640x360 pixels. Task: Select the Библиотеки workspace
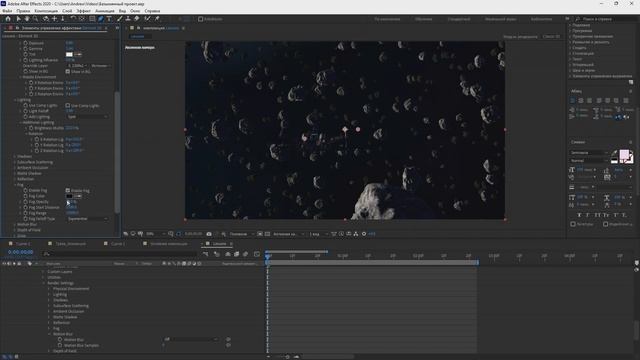tap(541, 19)
